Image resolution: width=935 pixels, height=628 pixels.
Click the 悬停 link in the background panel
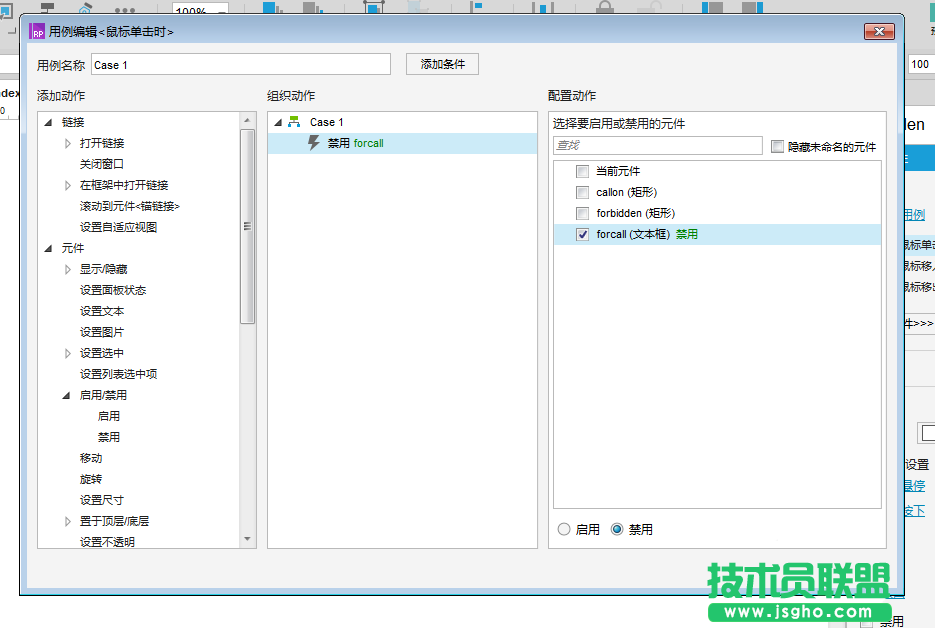(915, 486)
